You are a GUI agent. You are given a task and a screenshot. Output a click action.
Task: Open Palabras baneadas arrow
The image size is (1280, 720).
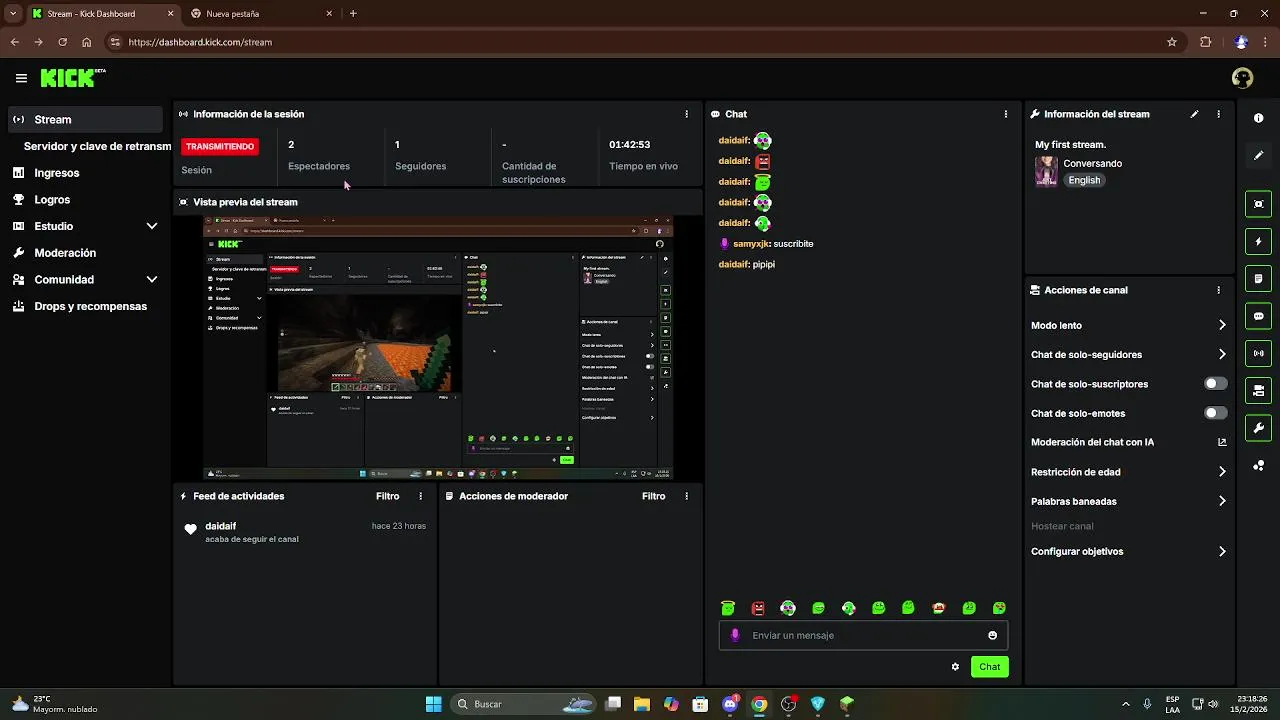[x=1221, y=501]
